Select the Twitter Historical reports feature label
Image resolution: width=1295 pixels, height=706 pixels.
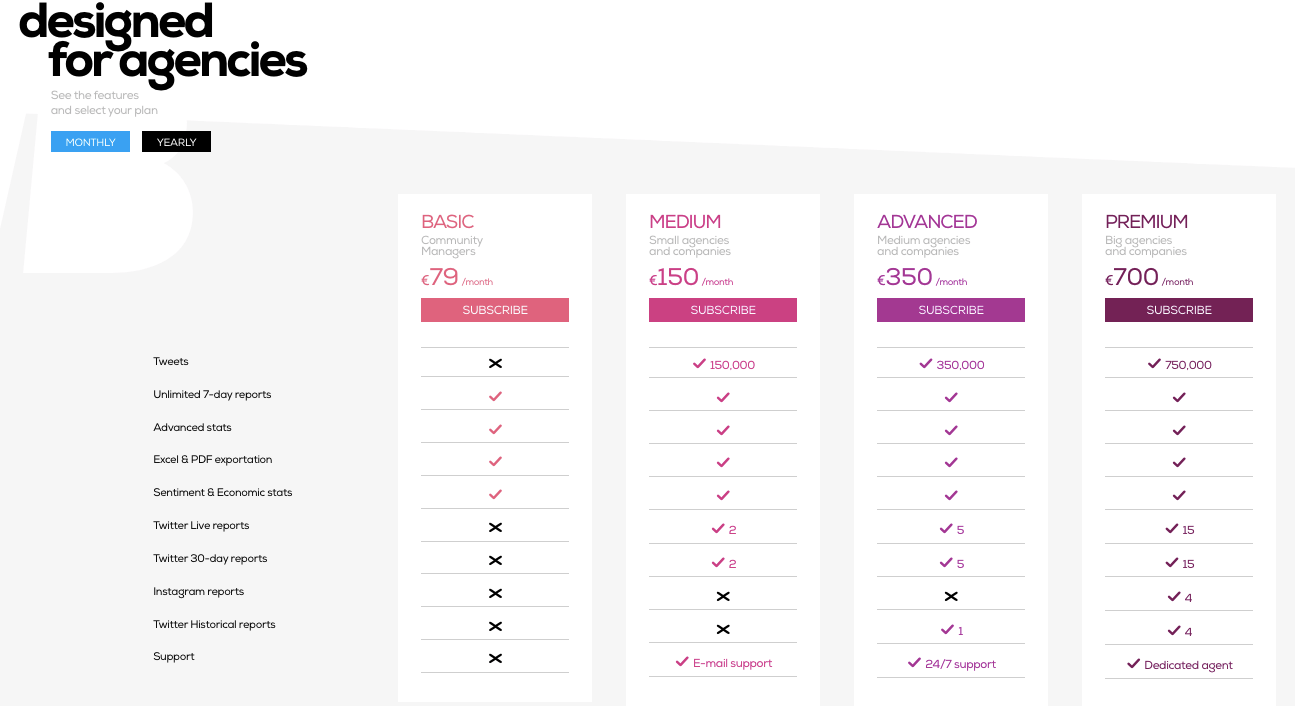coord(214,624)
